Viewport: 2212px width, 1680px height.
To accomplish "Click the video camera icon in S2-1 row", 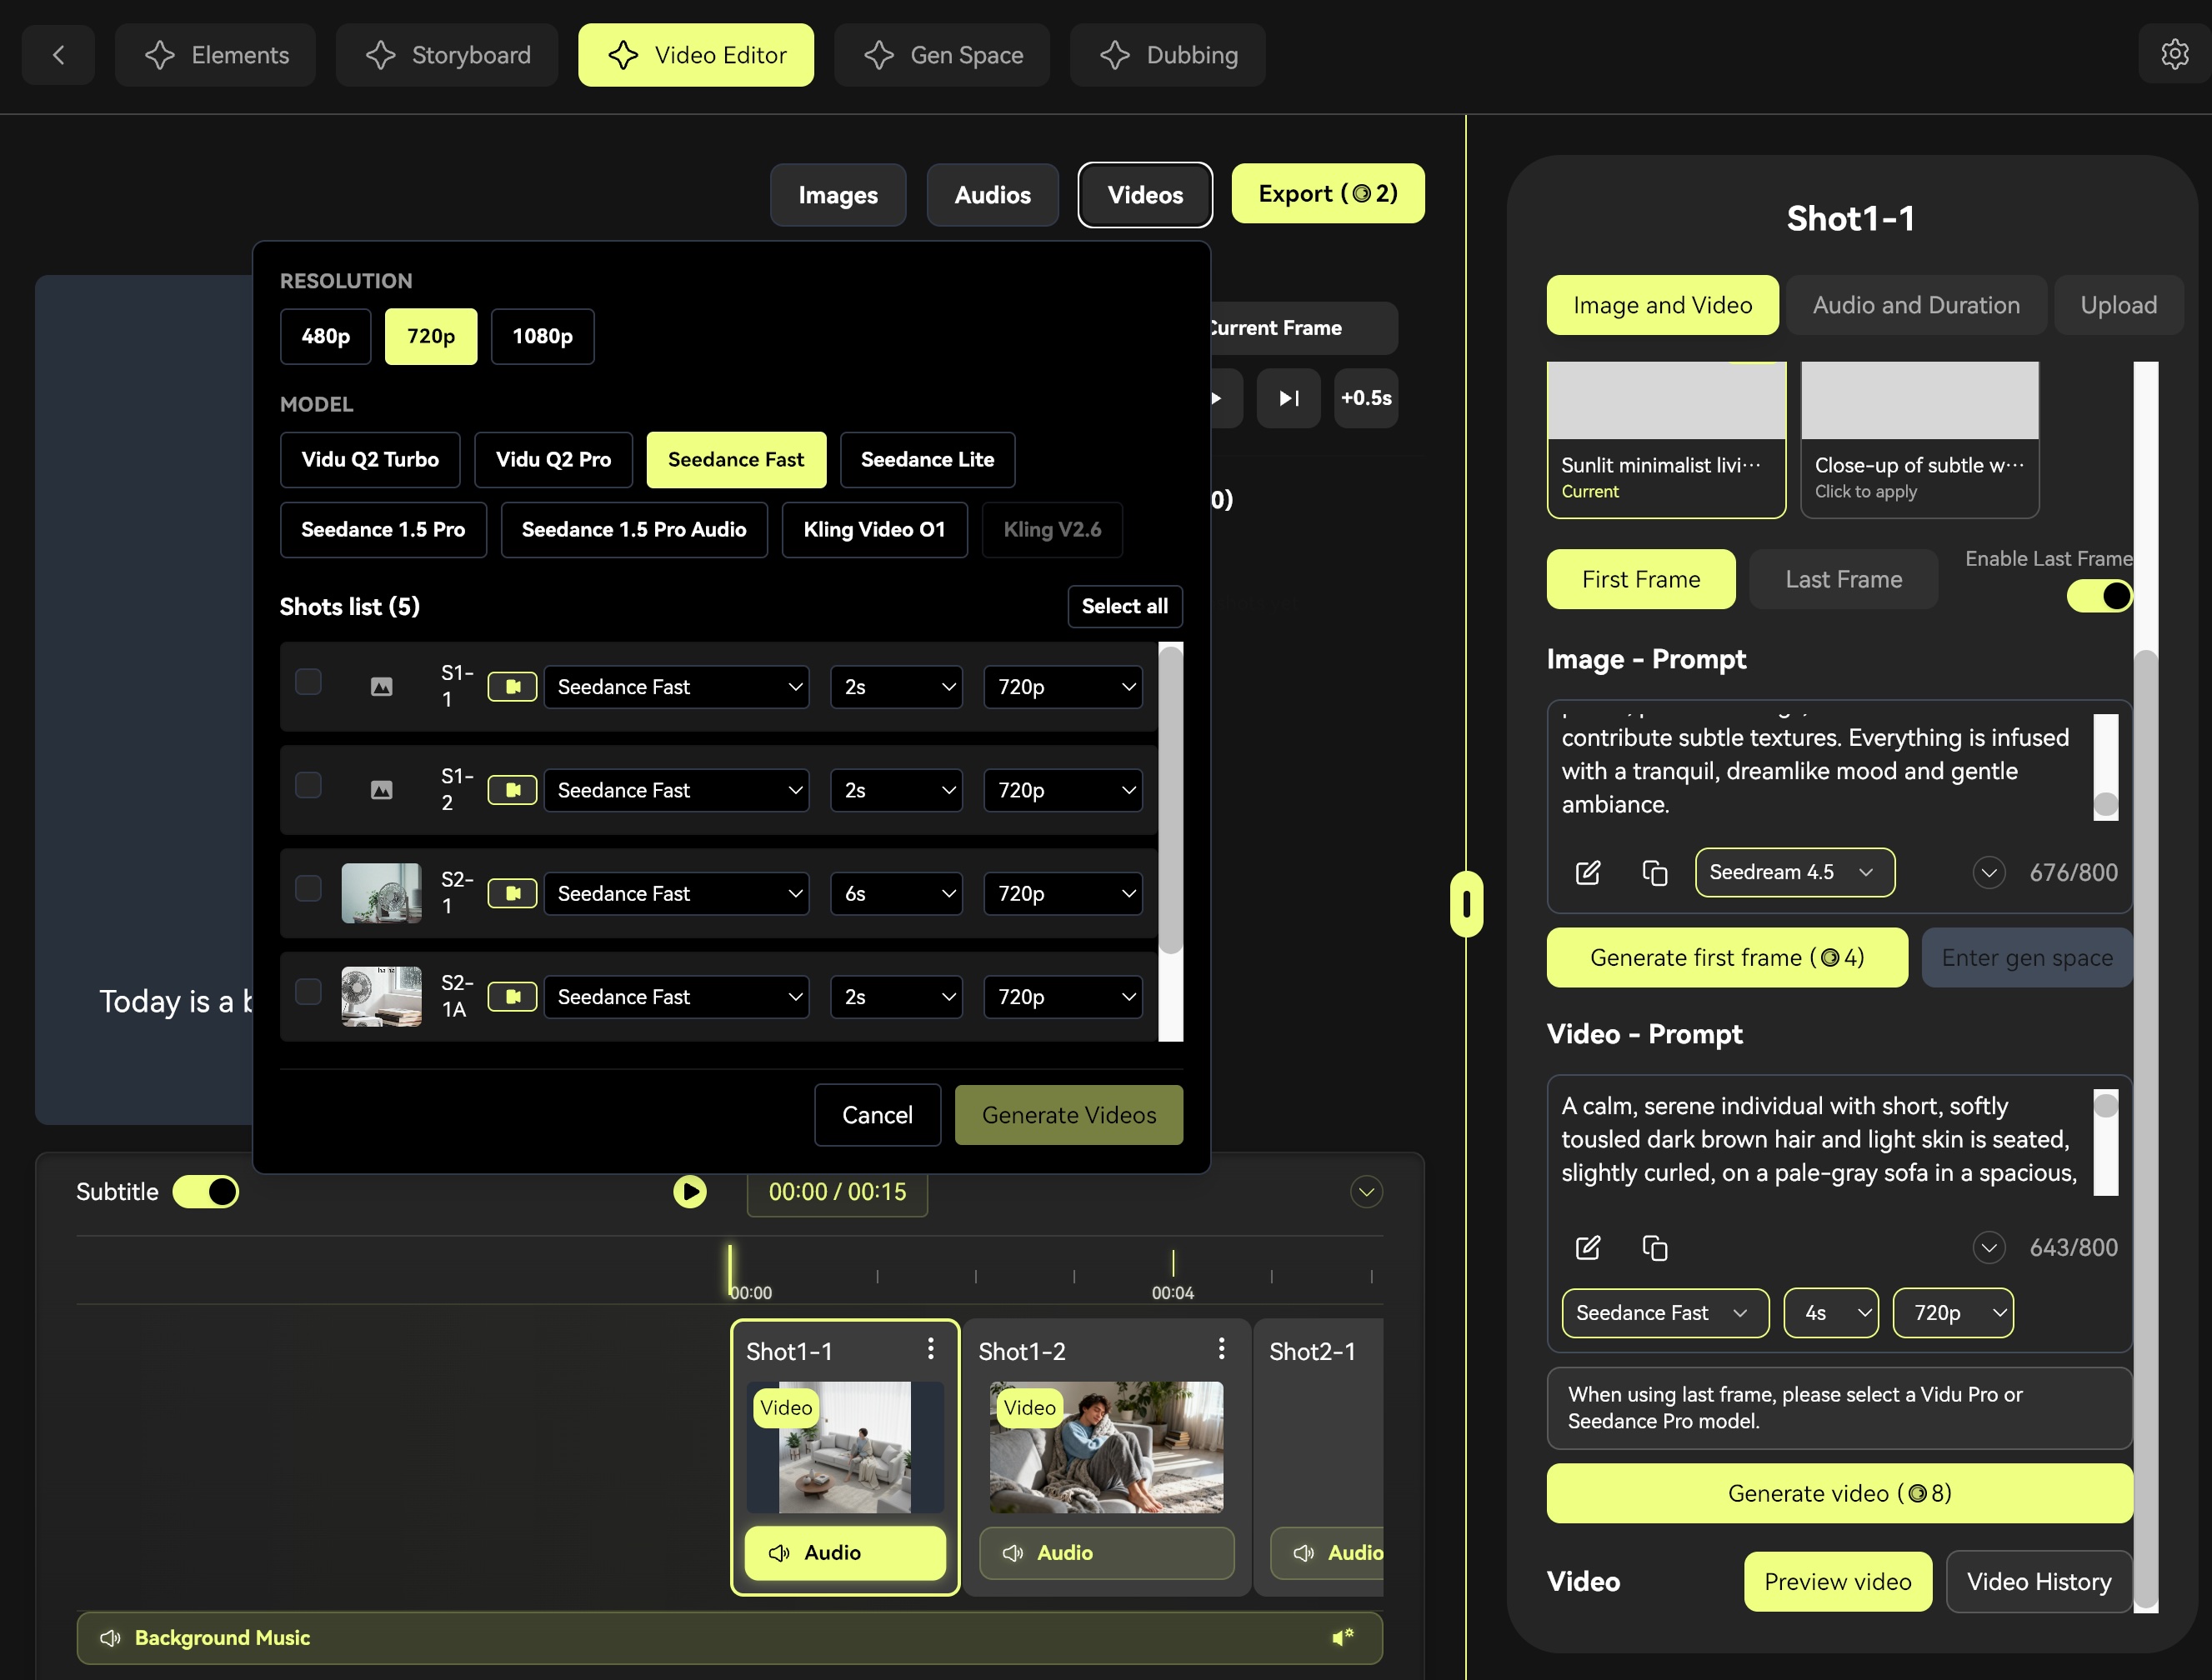I will pos(512,893).
